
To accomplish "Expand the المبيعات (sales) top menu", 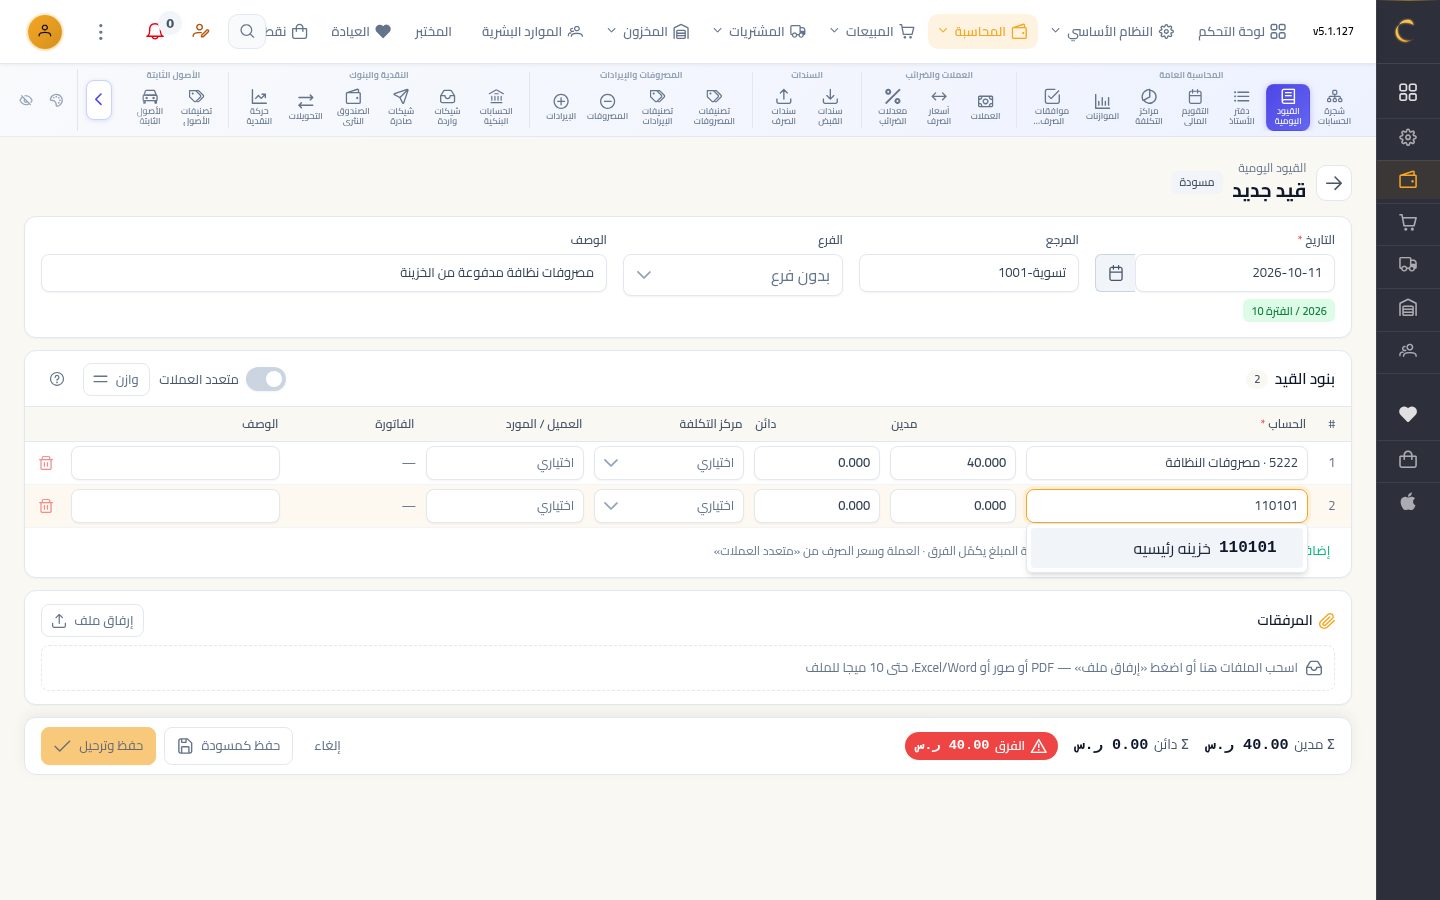I will coord(872,32).
